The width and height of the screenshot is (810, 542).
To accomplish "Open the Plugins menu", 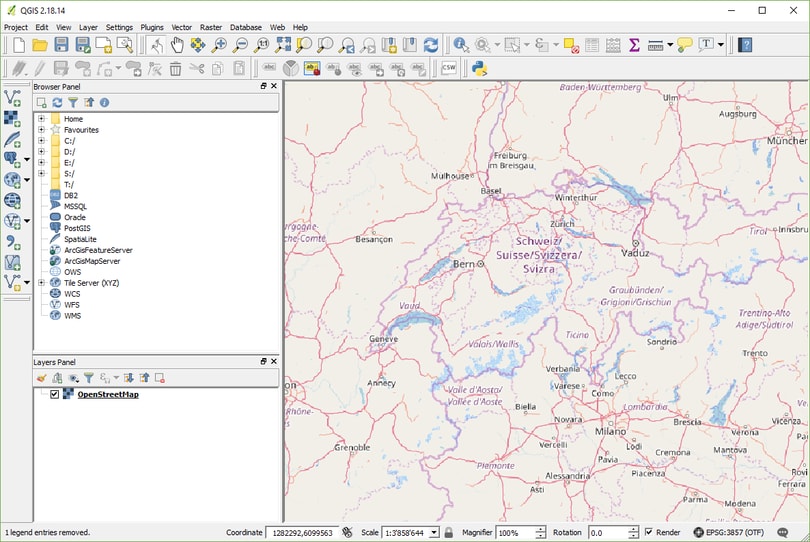I will (x=152, y=27).
